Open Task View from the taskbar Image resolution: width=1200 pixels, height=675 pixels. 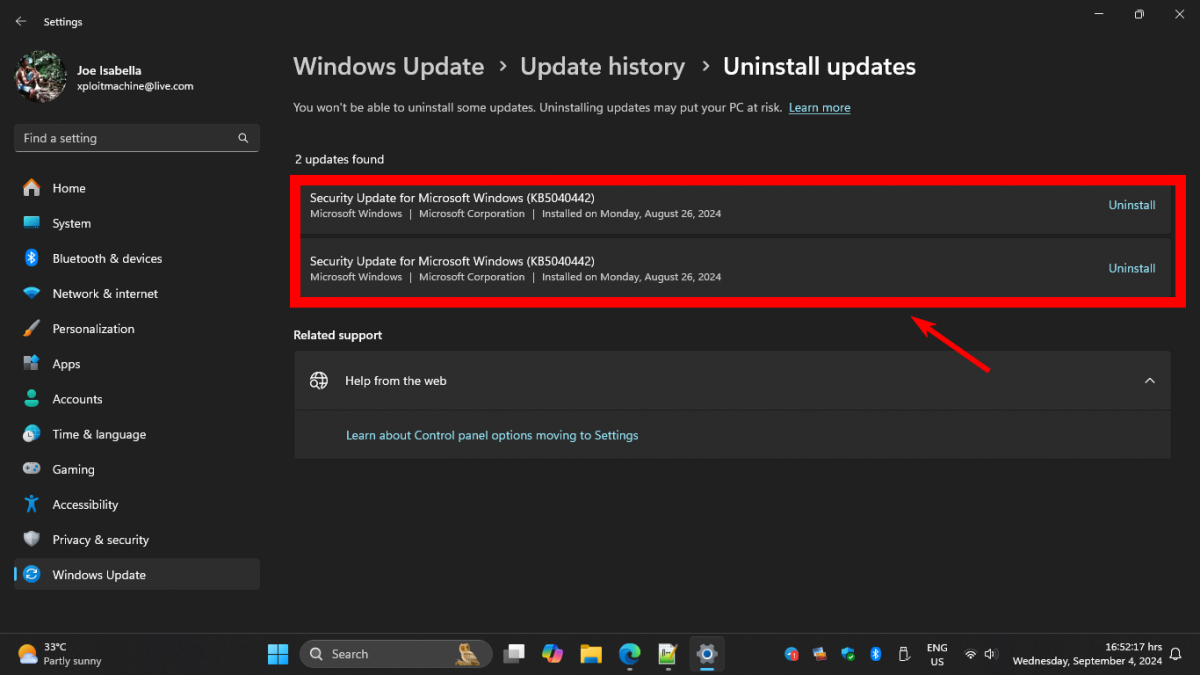pos(514,654)
